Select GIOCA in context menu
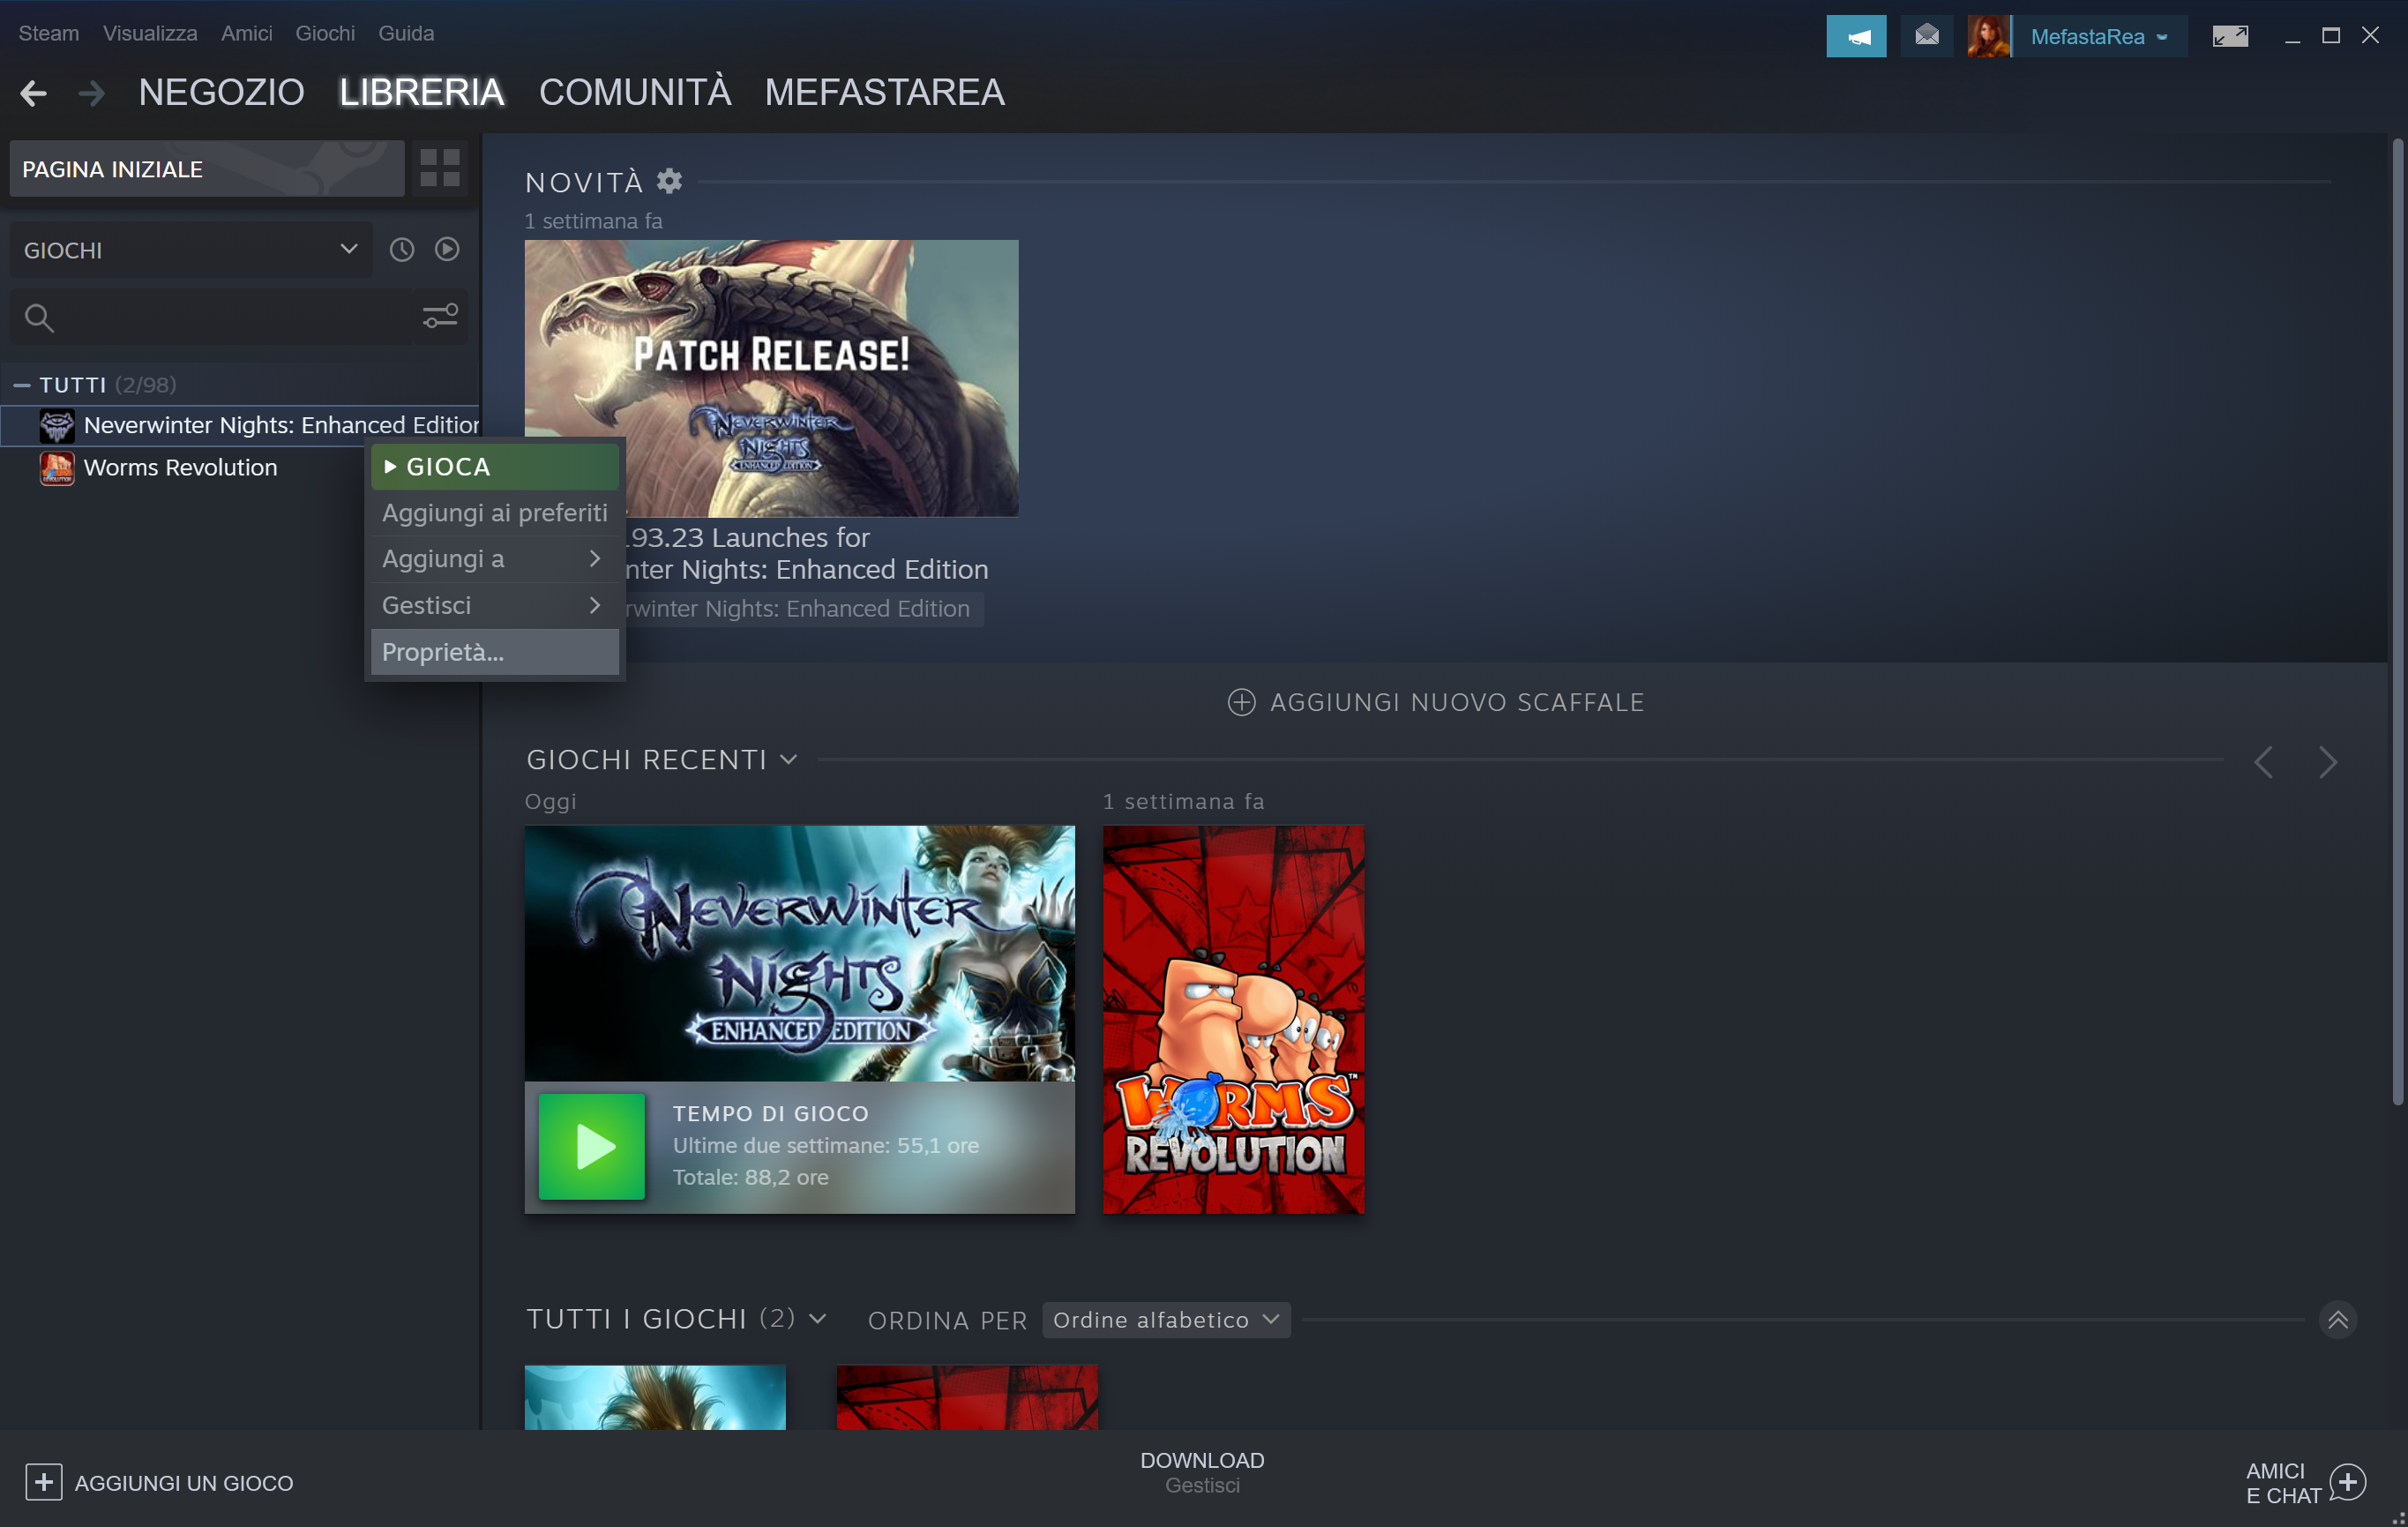The width and height of the screenshot is (2408, 1527). point(495,467)
